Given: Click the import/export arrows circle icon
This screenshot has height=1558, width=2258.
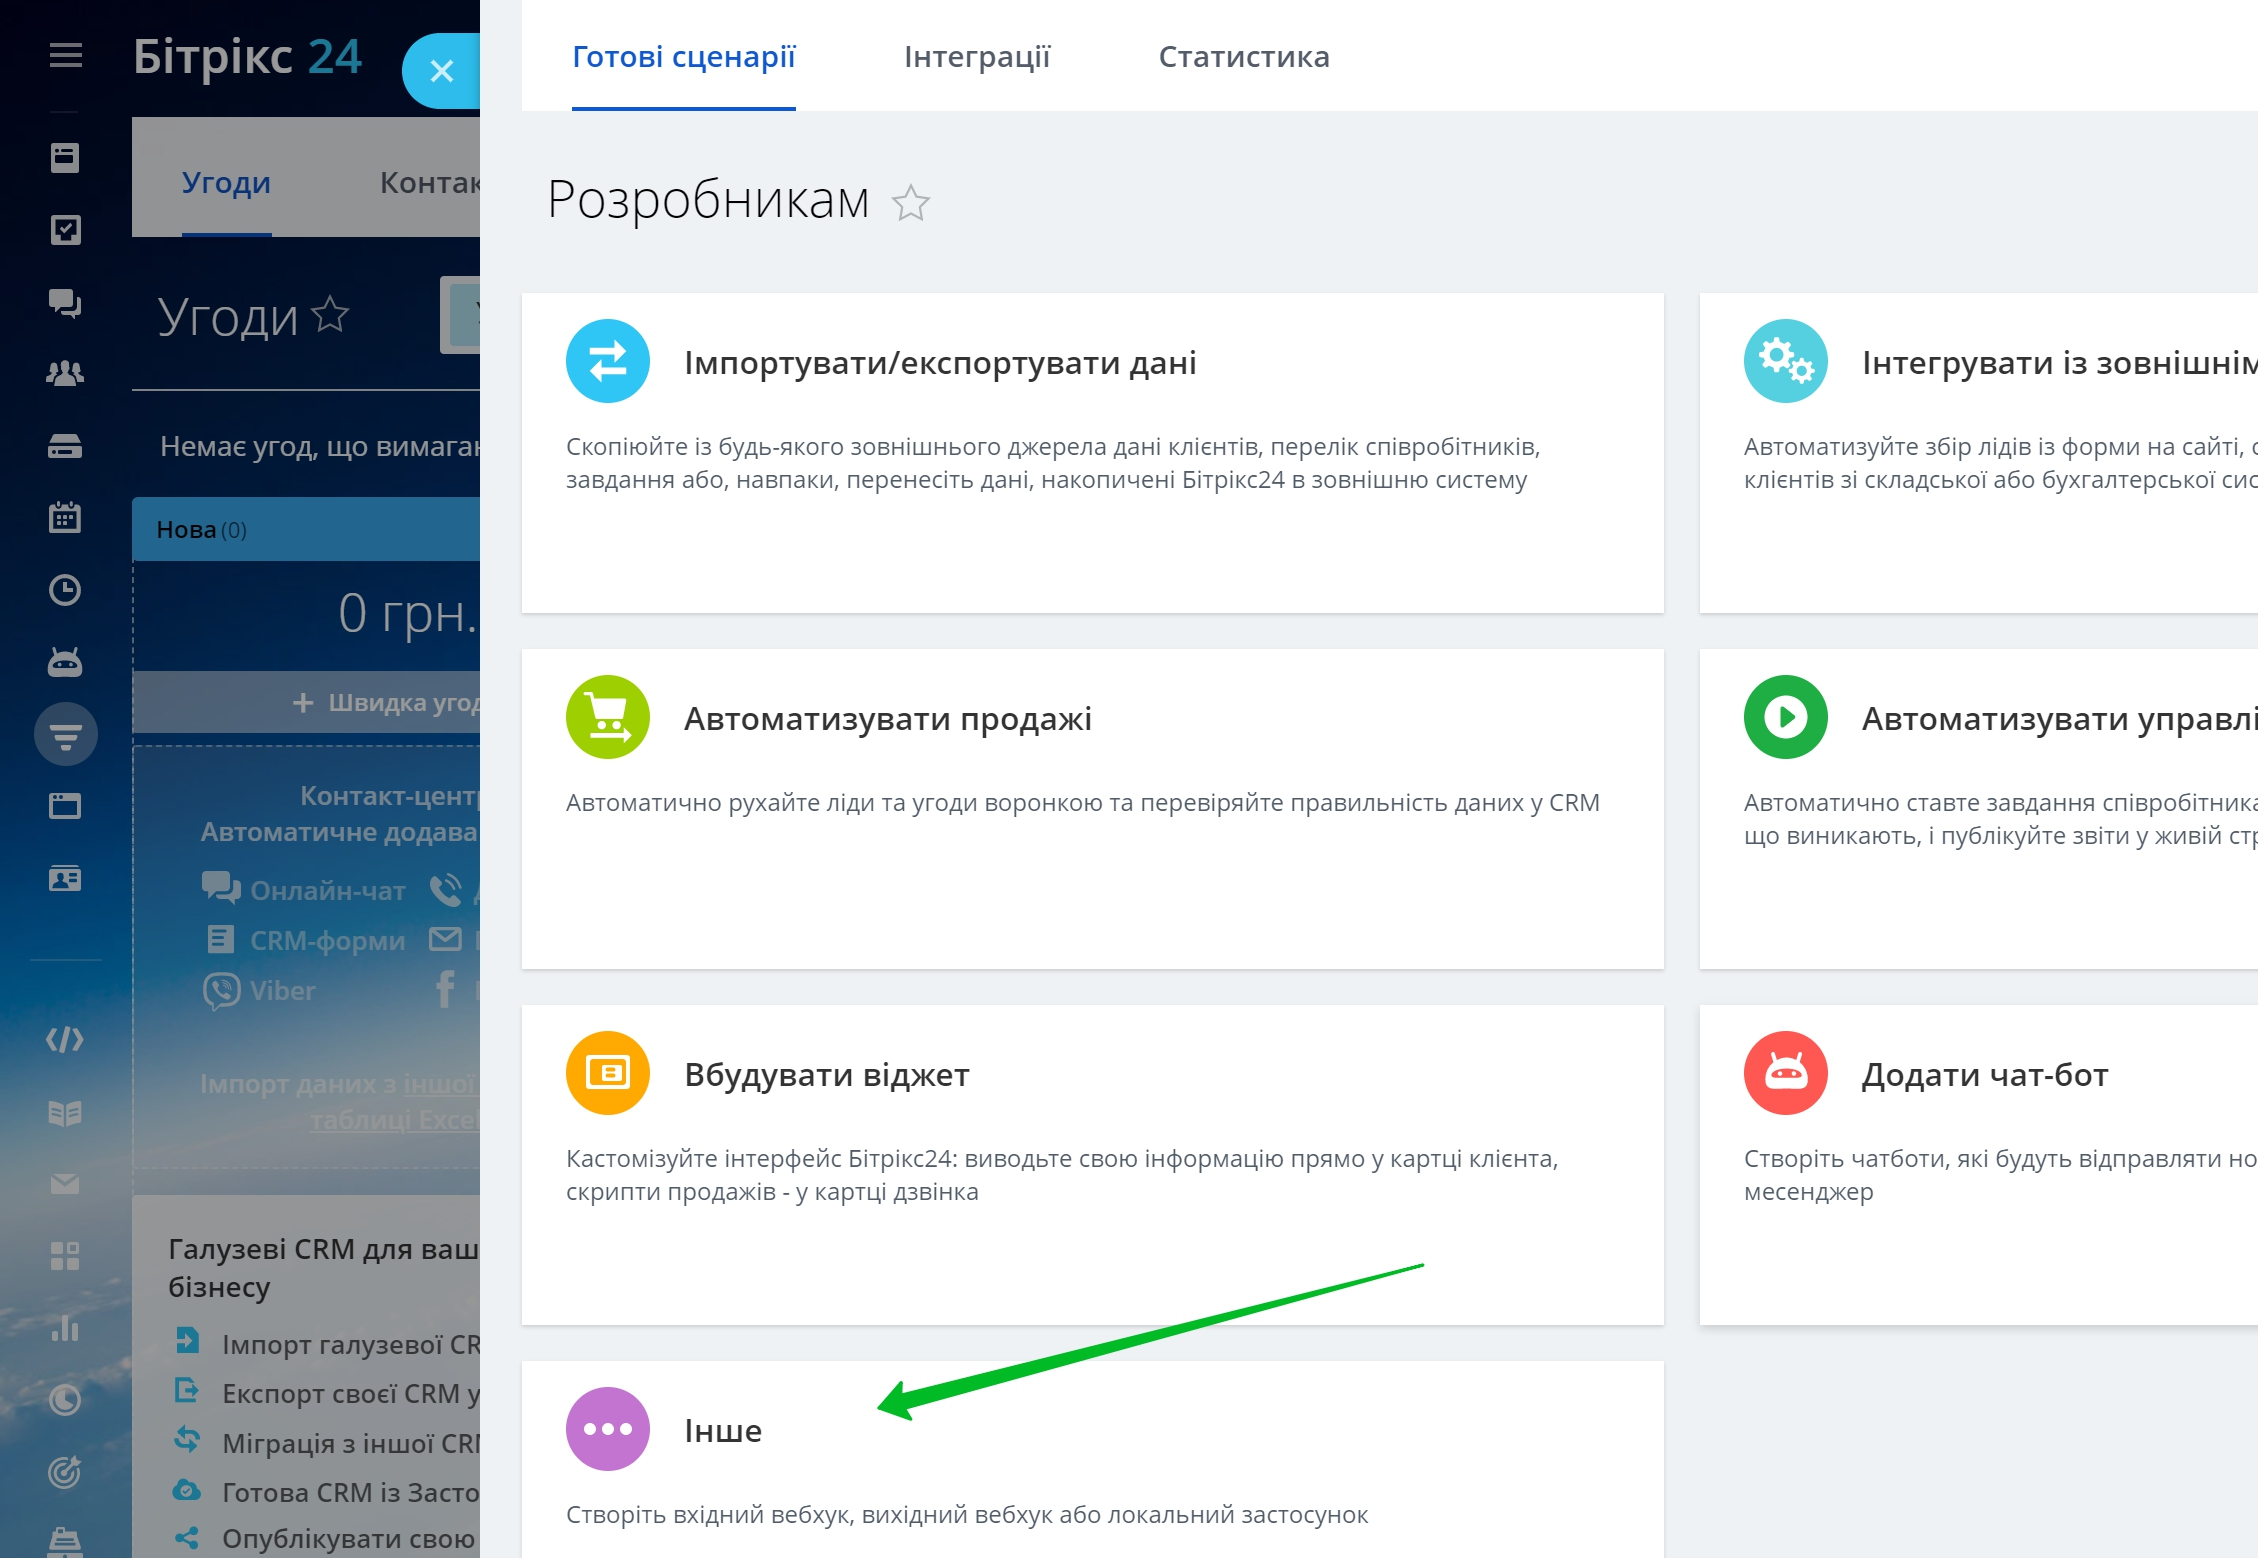Looking at the screenshot, I should (x=608, y=361).
